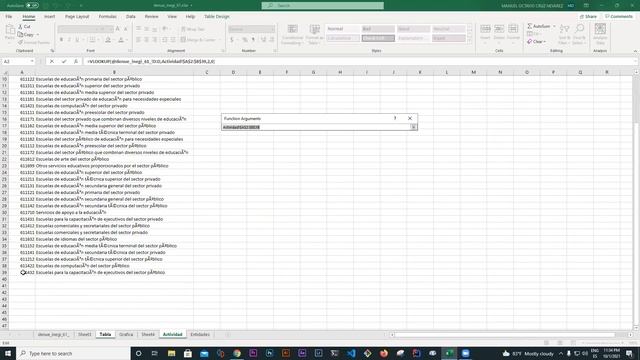Open the Font dialog launcher
Image resolution: width=640 pixels, height=360 pixels.
[x=130, y=51]
